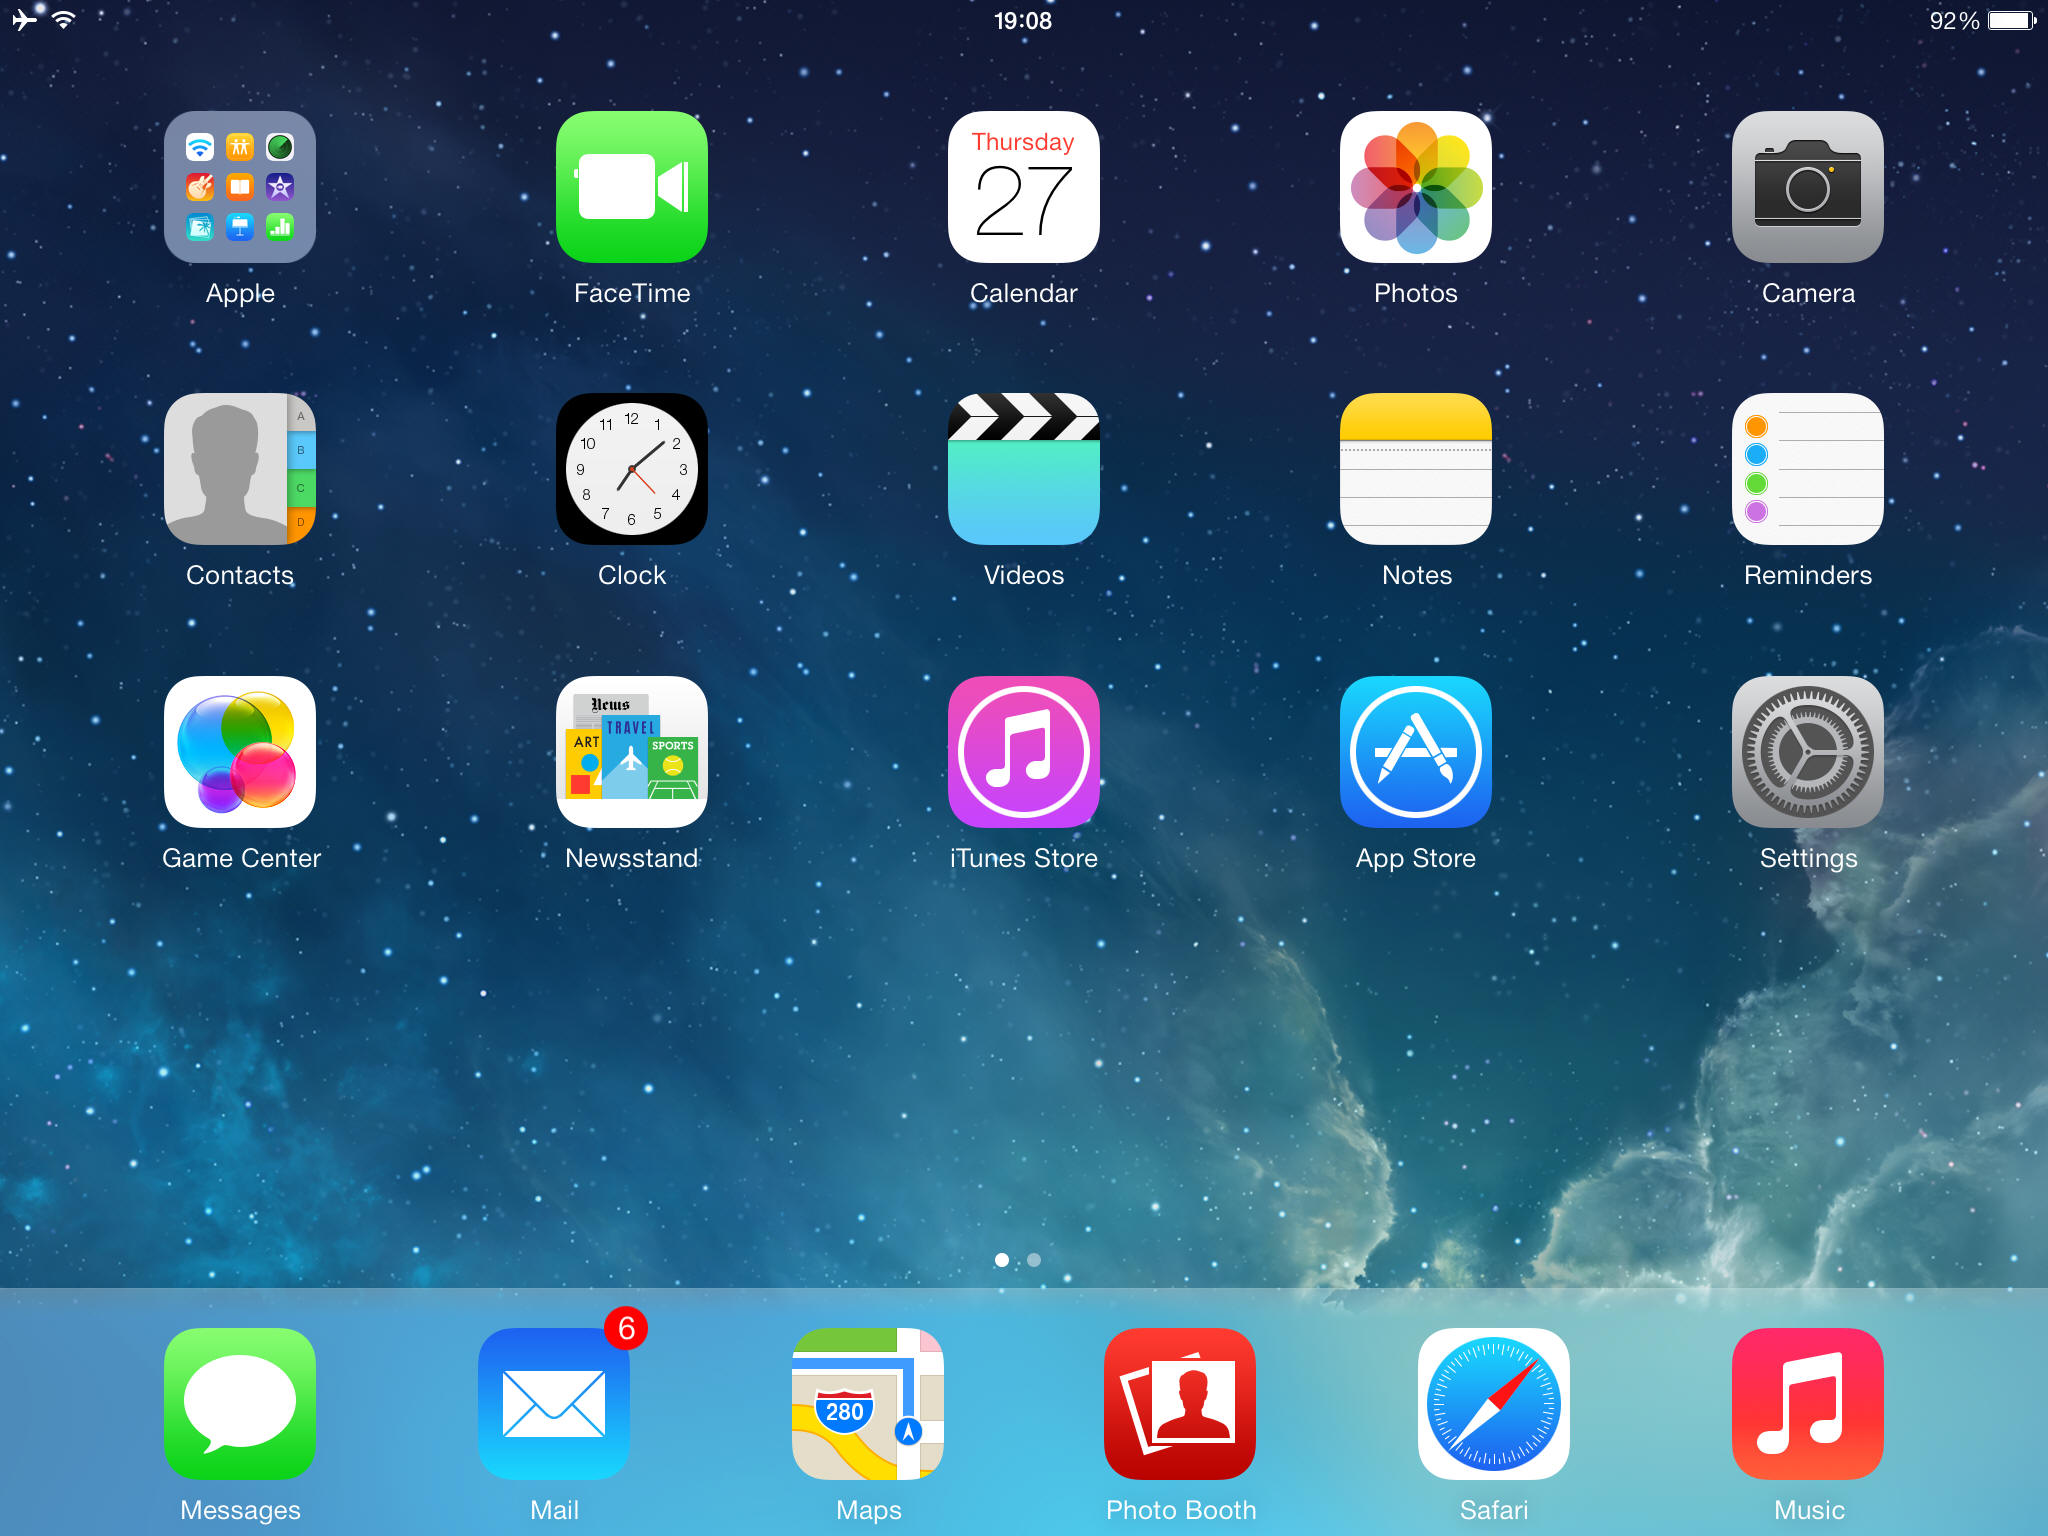Screen dimensions: 2048x1536
Task: Open the FaceTime app
Action: (631, 187)
